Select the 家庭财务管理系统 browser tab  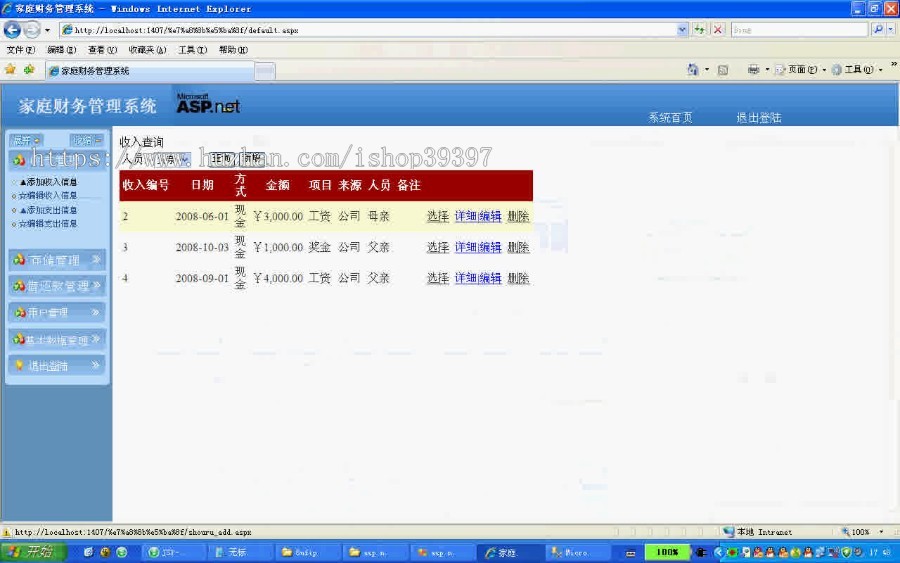click(149, 71)
